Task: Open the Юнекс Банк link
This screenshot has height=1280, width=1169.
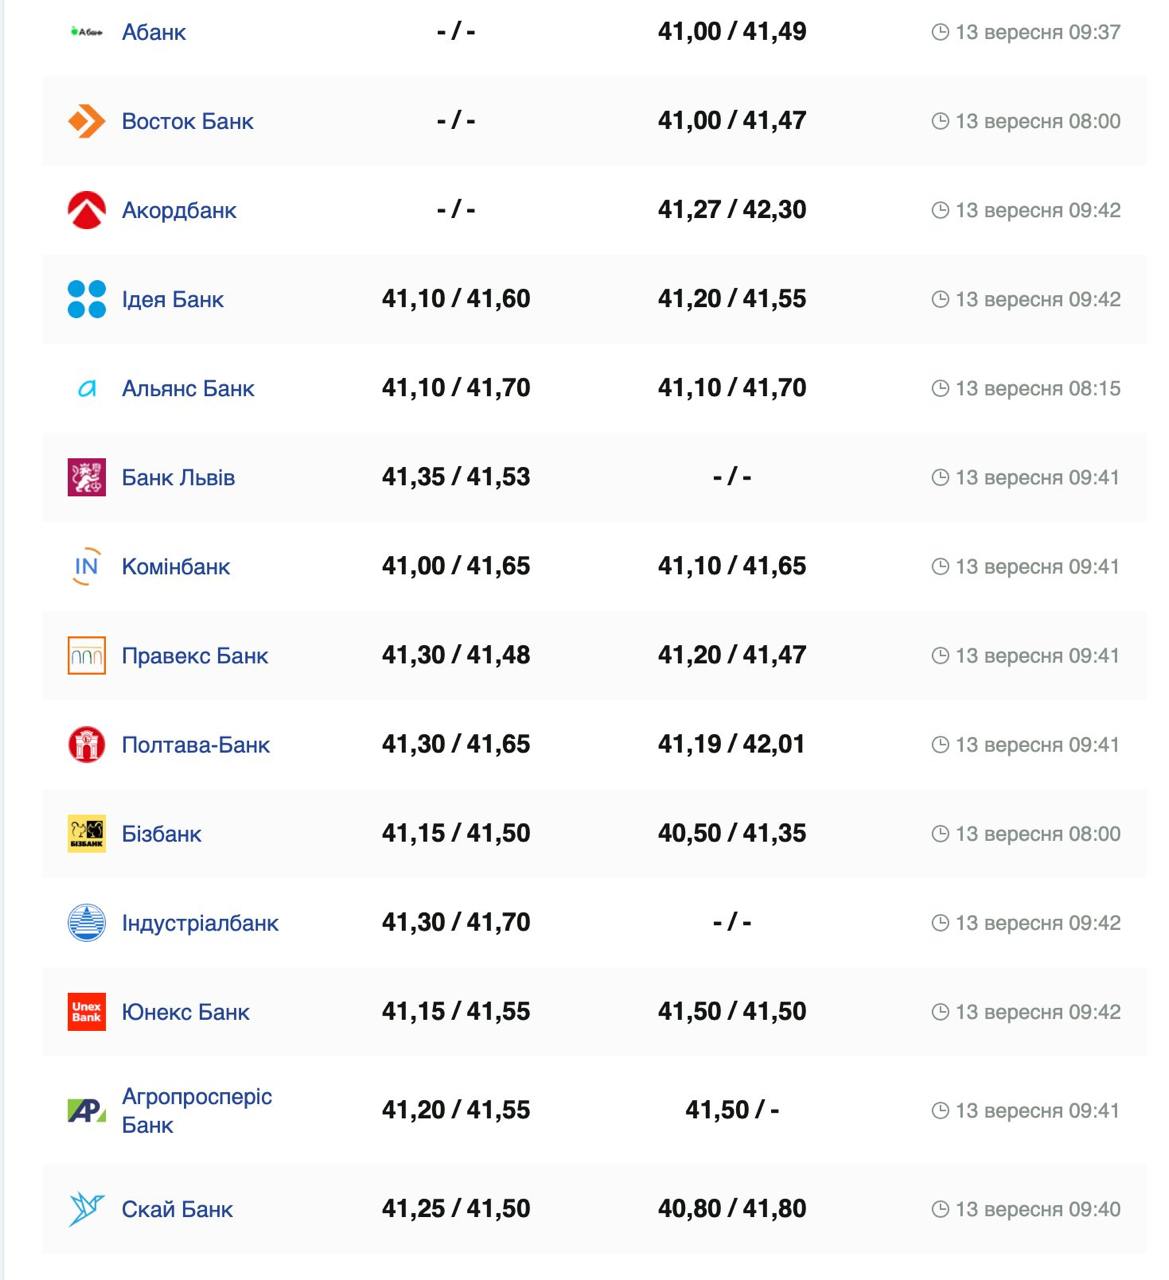Action: click(185, 1012)
